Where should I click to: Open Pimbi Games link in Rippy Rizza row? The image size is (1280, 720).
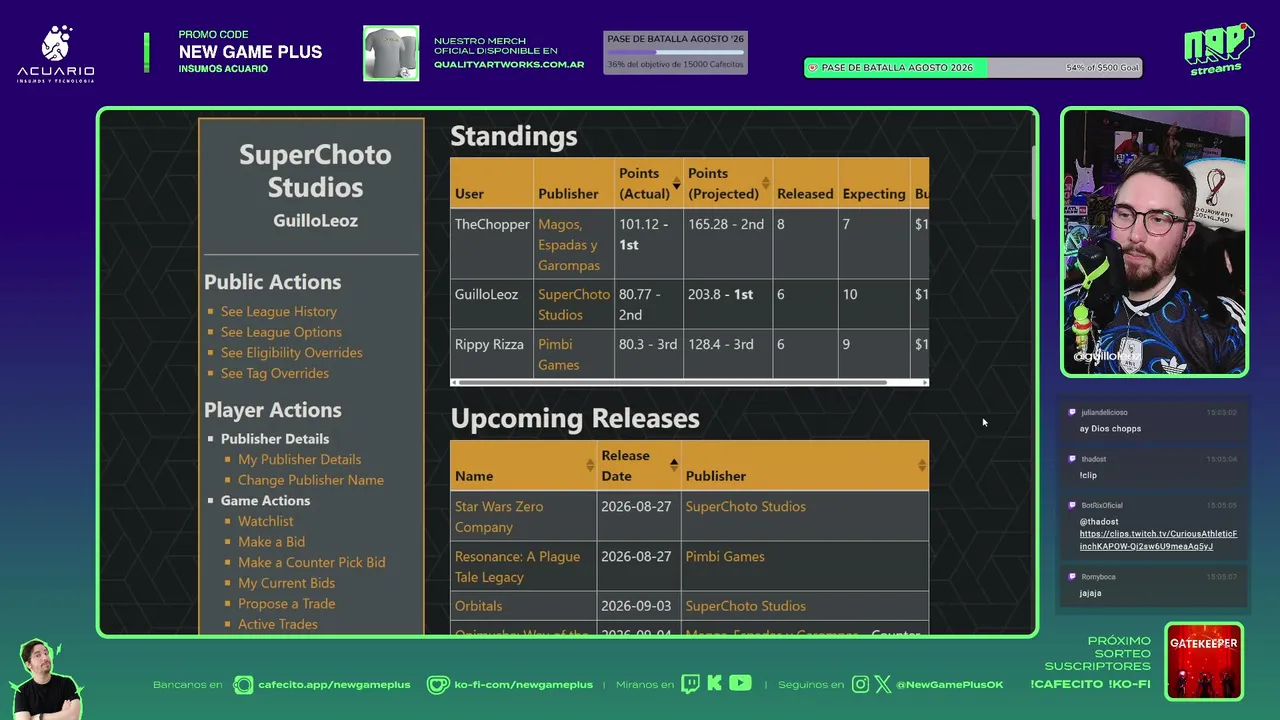point(558,355)
